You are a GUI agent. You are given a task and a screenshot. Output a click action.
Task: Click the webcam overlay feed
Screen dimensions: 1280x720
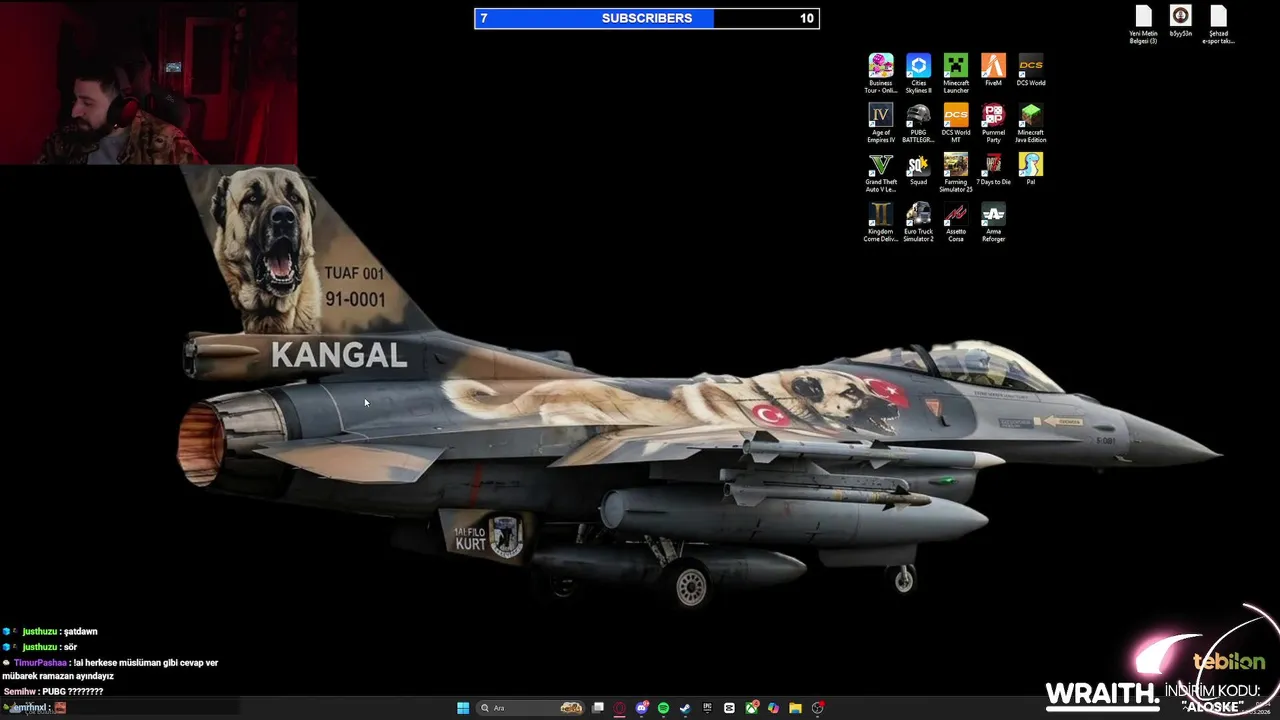tap(148, 82)
